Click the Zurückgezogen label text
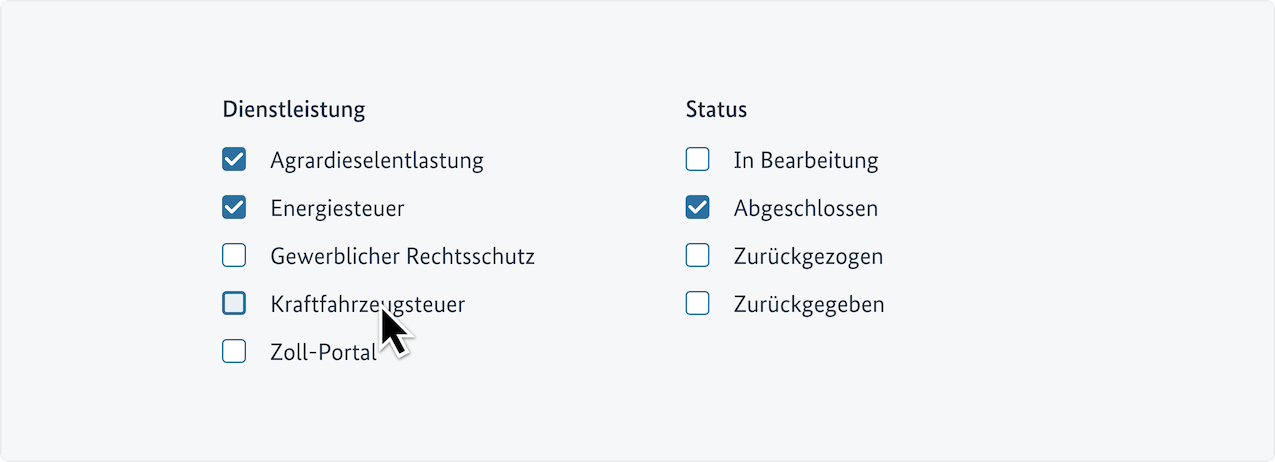The width and height of the screenshot is (1275, 462). tap(808, 256)
